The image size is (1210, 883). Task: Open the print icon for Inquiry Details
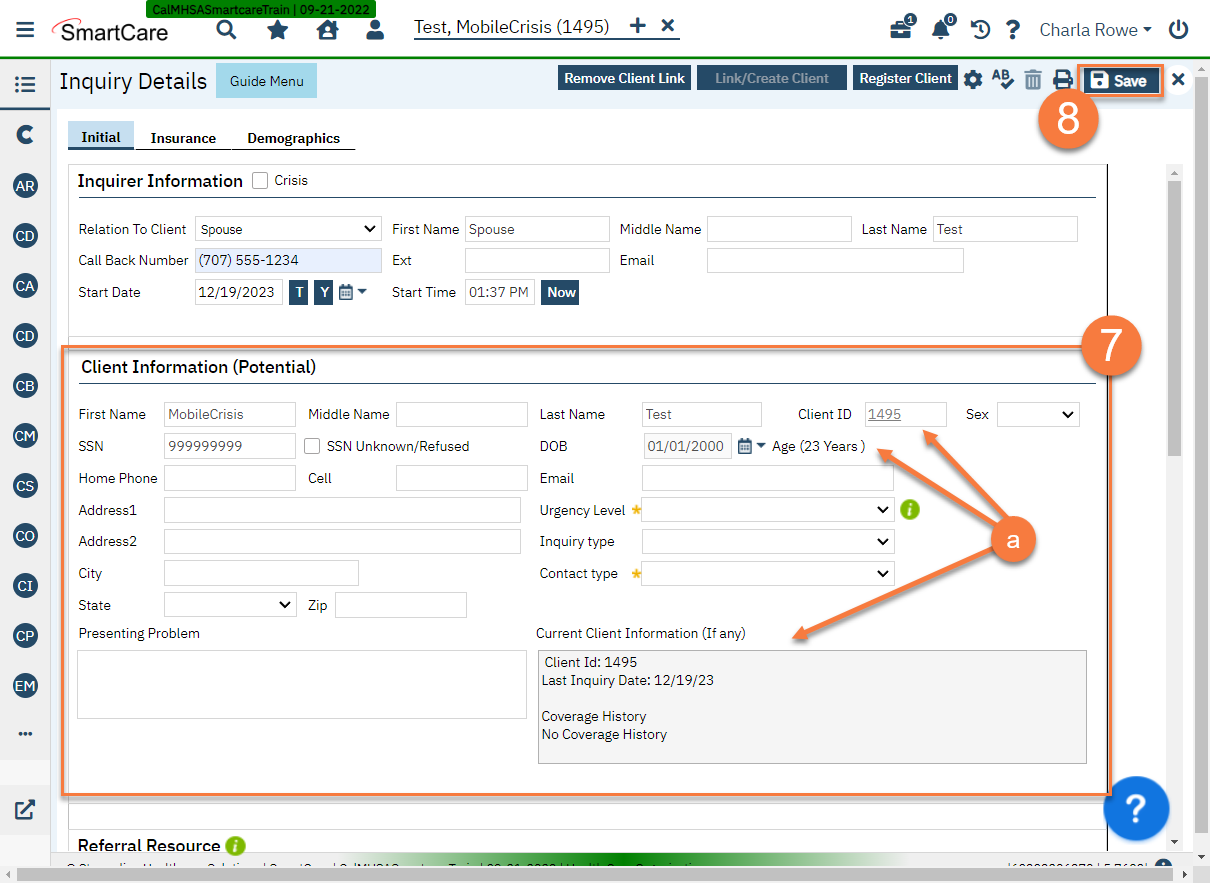pos(1063,79)
